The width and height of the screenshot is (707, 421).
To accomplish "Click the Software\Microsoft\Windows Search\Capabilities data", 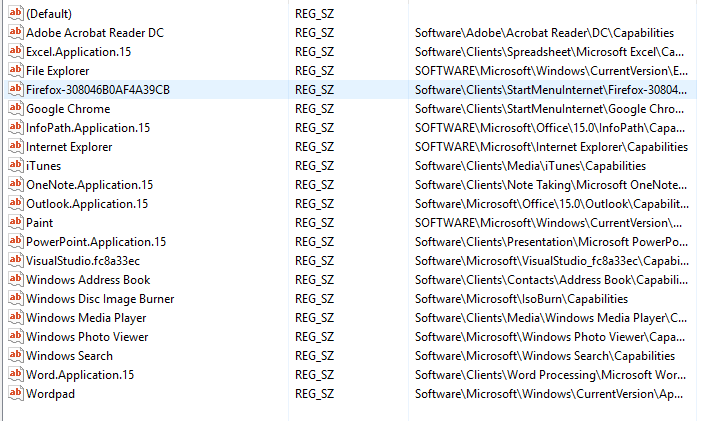I will pyautogui.click(x=545, y=356).
